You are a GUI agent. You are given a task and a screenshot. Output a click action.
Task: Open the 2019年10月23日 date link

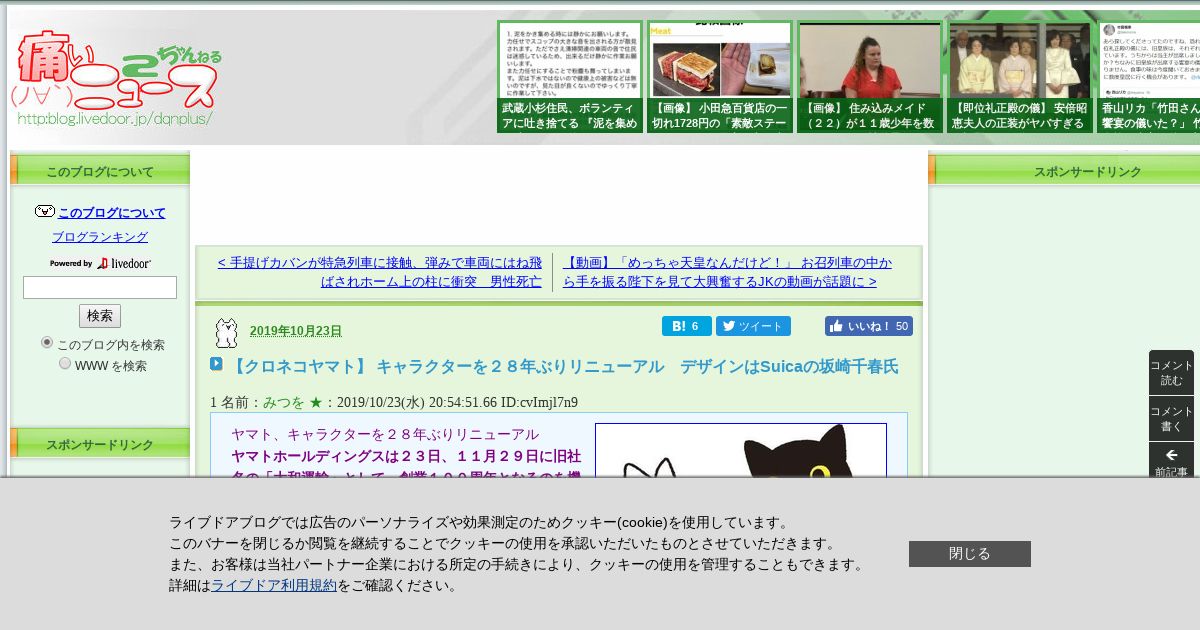point(296,331)
